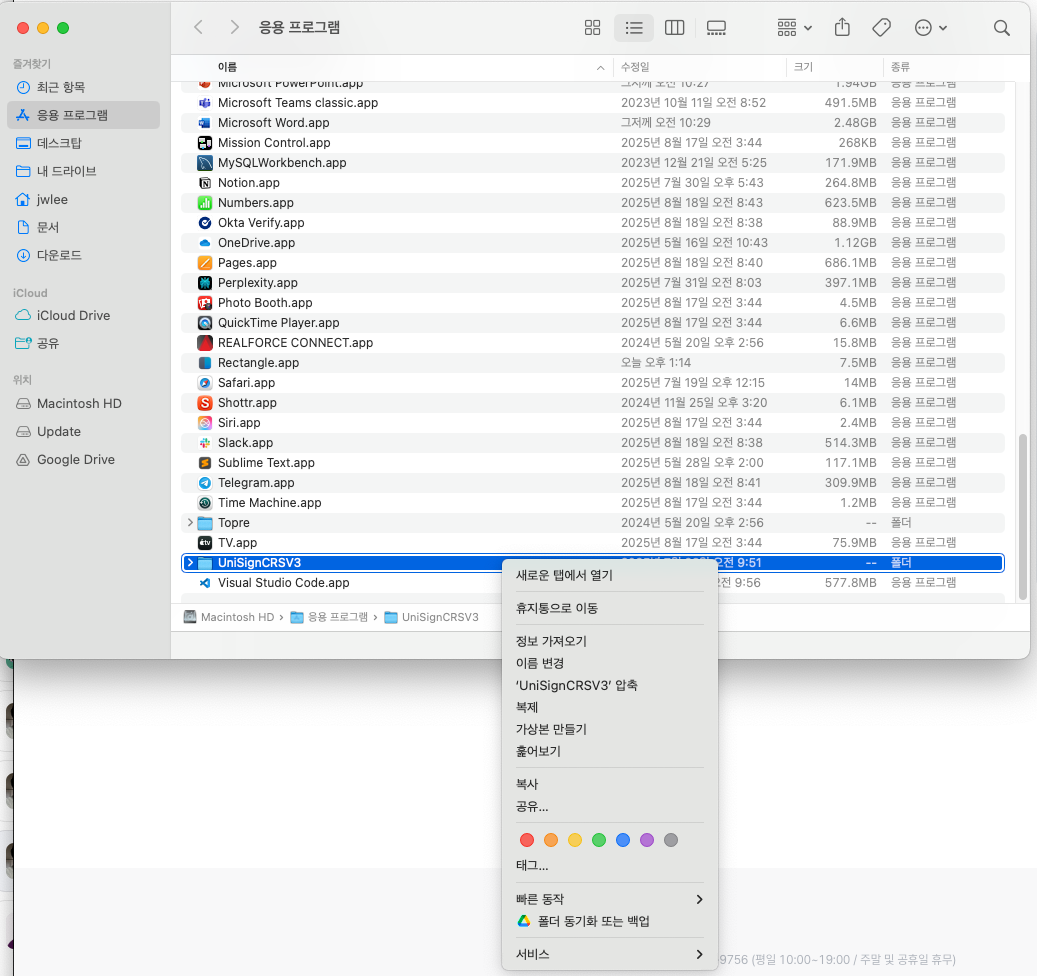Open the more actions ellipsis menu
This screenshot has width=1037, height=976.
pyautogui.click(x=931, y=28)
